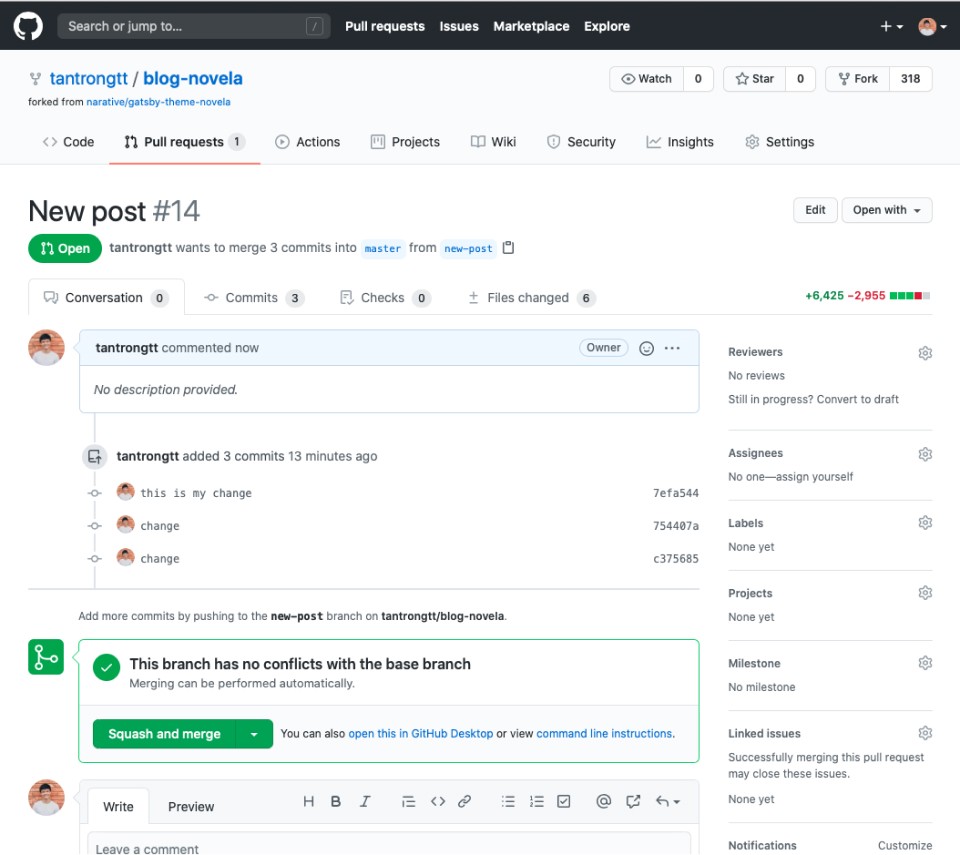Open the Actions tab
Screen dimensions: 960x855
[307, 142]
